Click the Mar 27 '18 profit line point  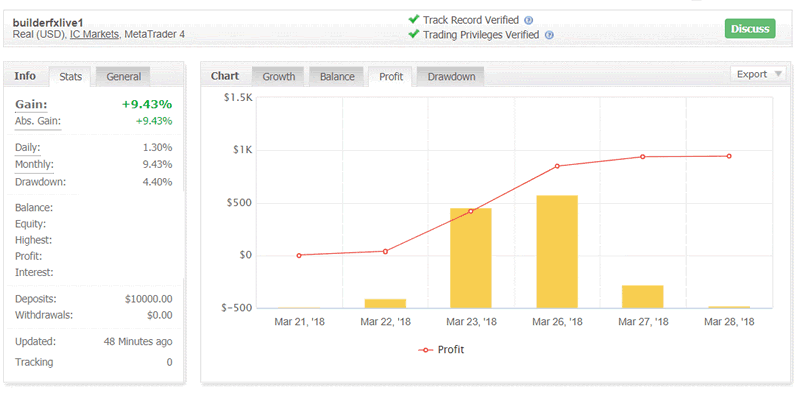click(643, 157)
